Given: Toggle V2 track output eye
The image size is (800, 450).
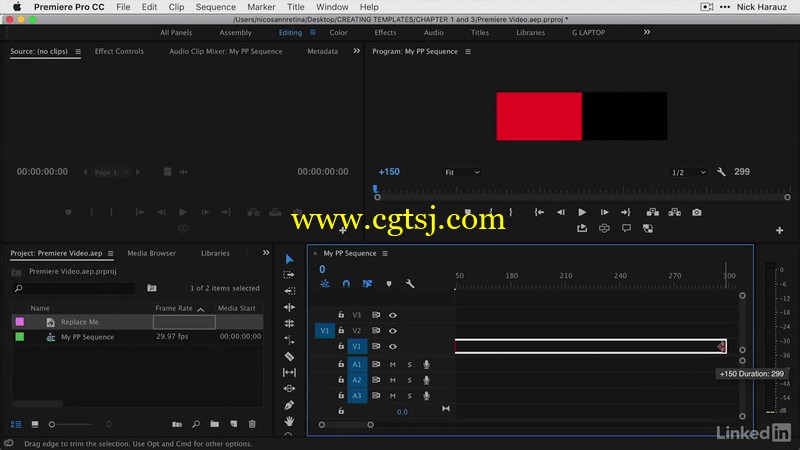Looking at the screenshot, I should click(392, 331).
